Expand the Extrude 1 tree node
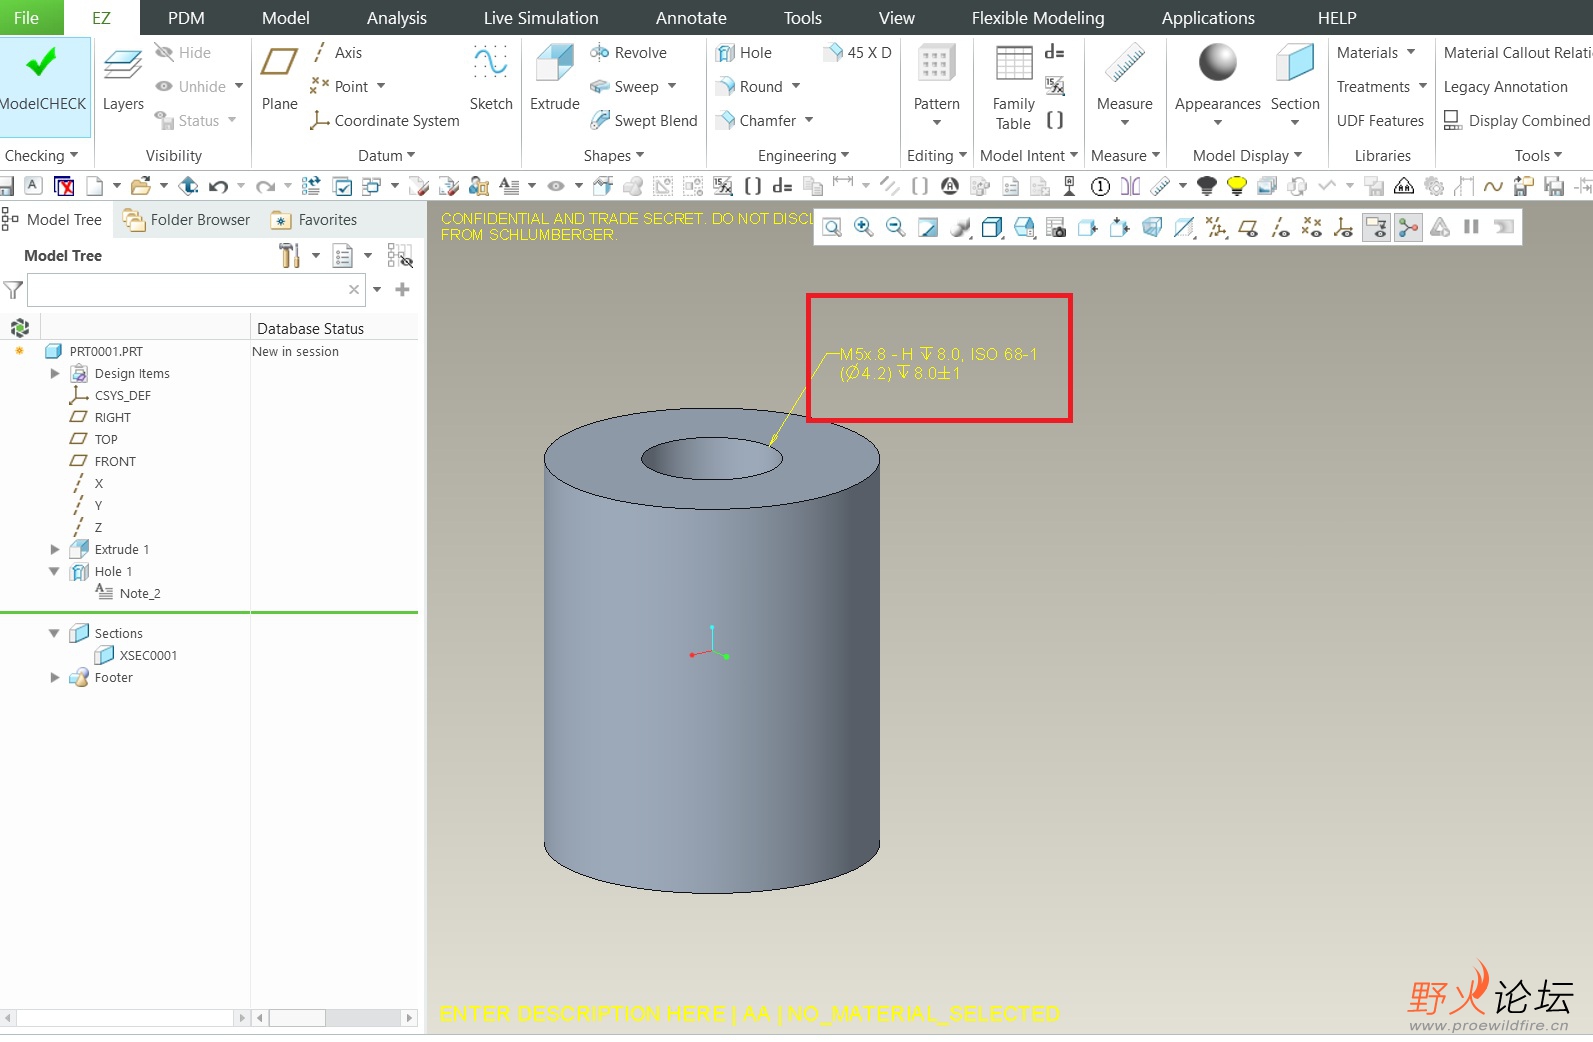Viewport: 1593px width, 1042px height. click(55, 549)
